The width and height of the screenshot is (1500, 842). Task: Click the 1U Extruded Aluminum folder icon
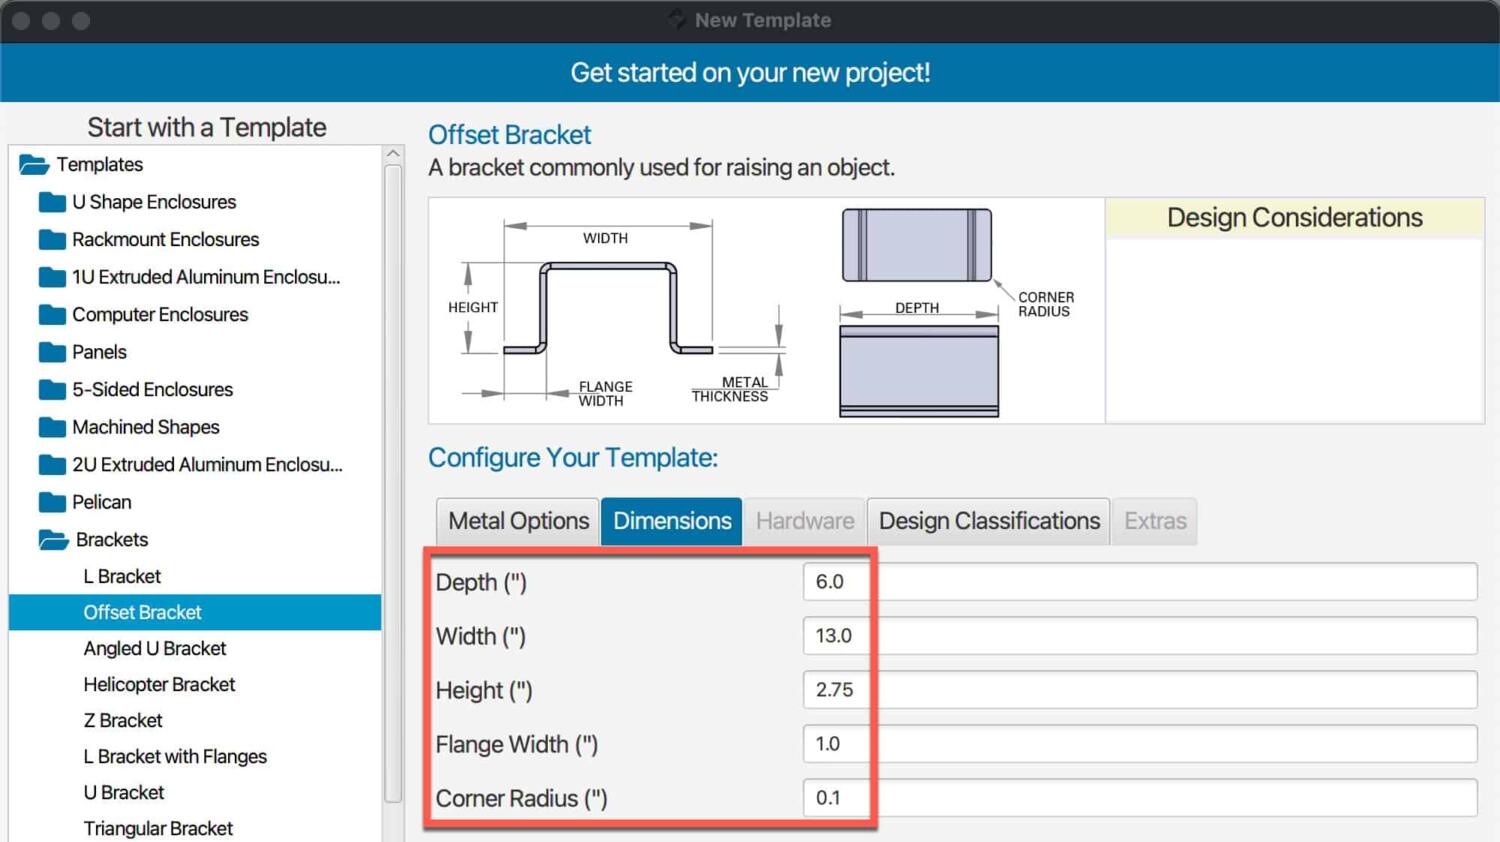coord(52,278)
